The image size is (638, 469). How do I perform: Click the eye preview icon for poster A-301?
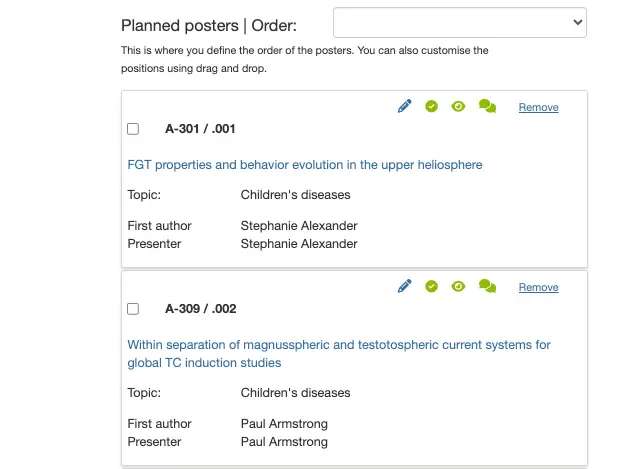[x=458, y=106]
